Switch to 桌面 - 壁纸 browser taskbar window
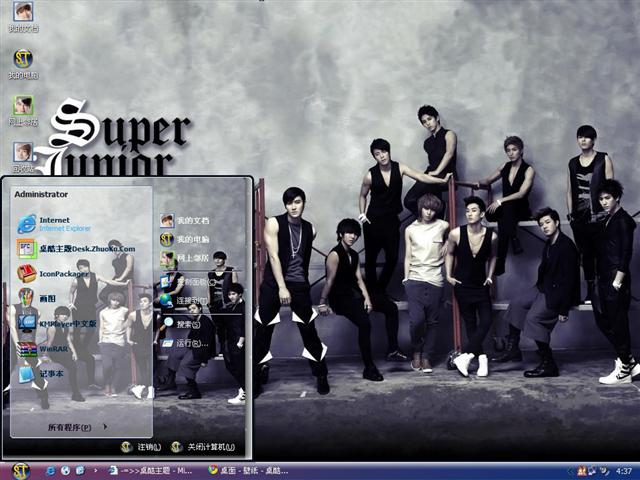 pos(249,471)
